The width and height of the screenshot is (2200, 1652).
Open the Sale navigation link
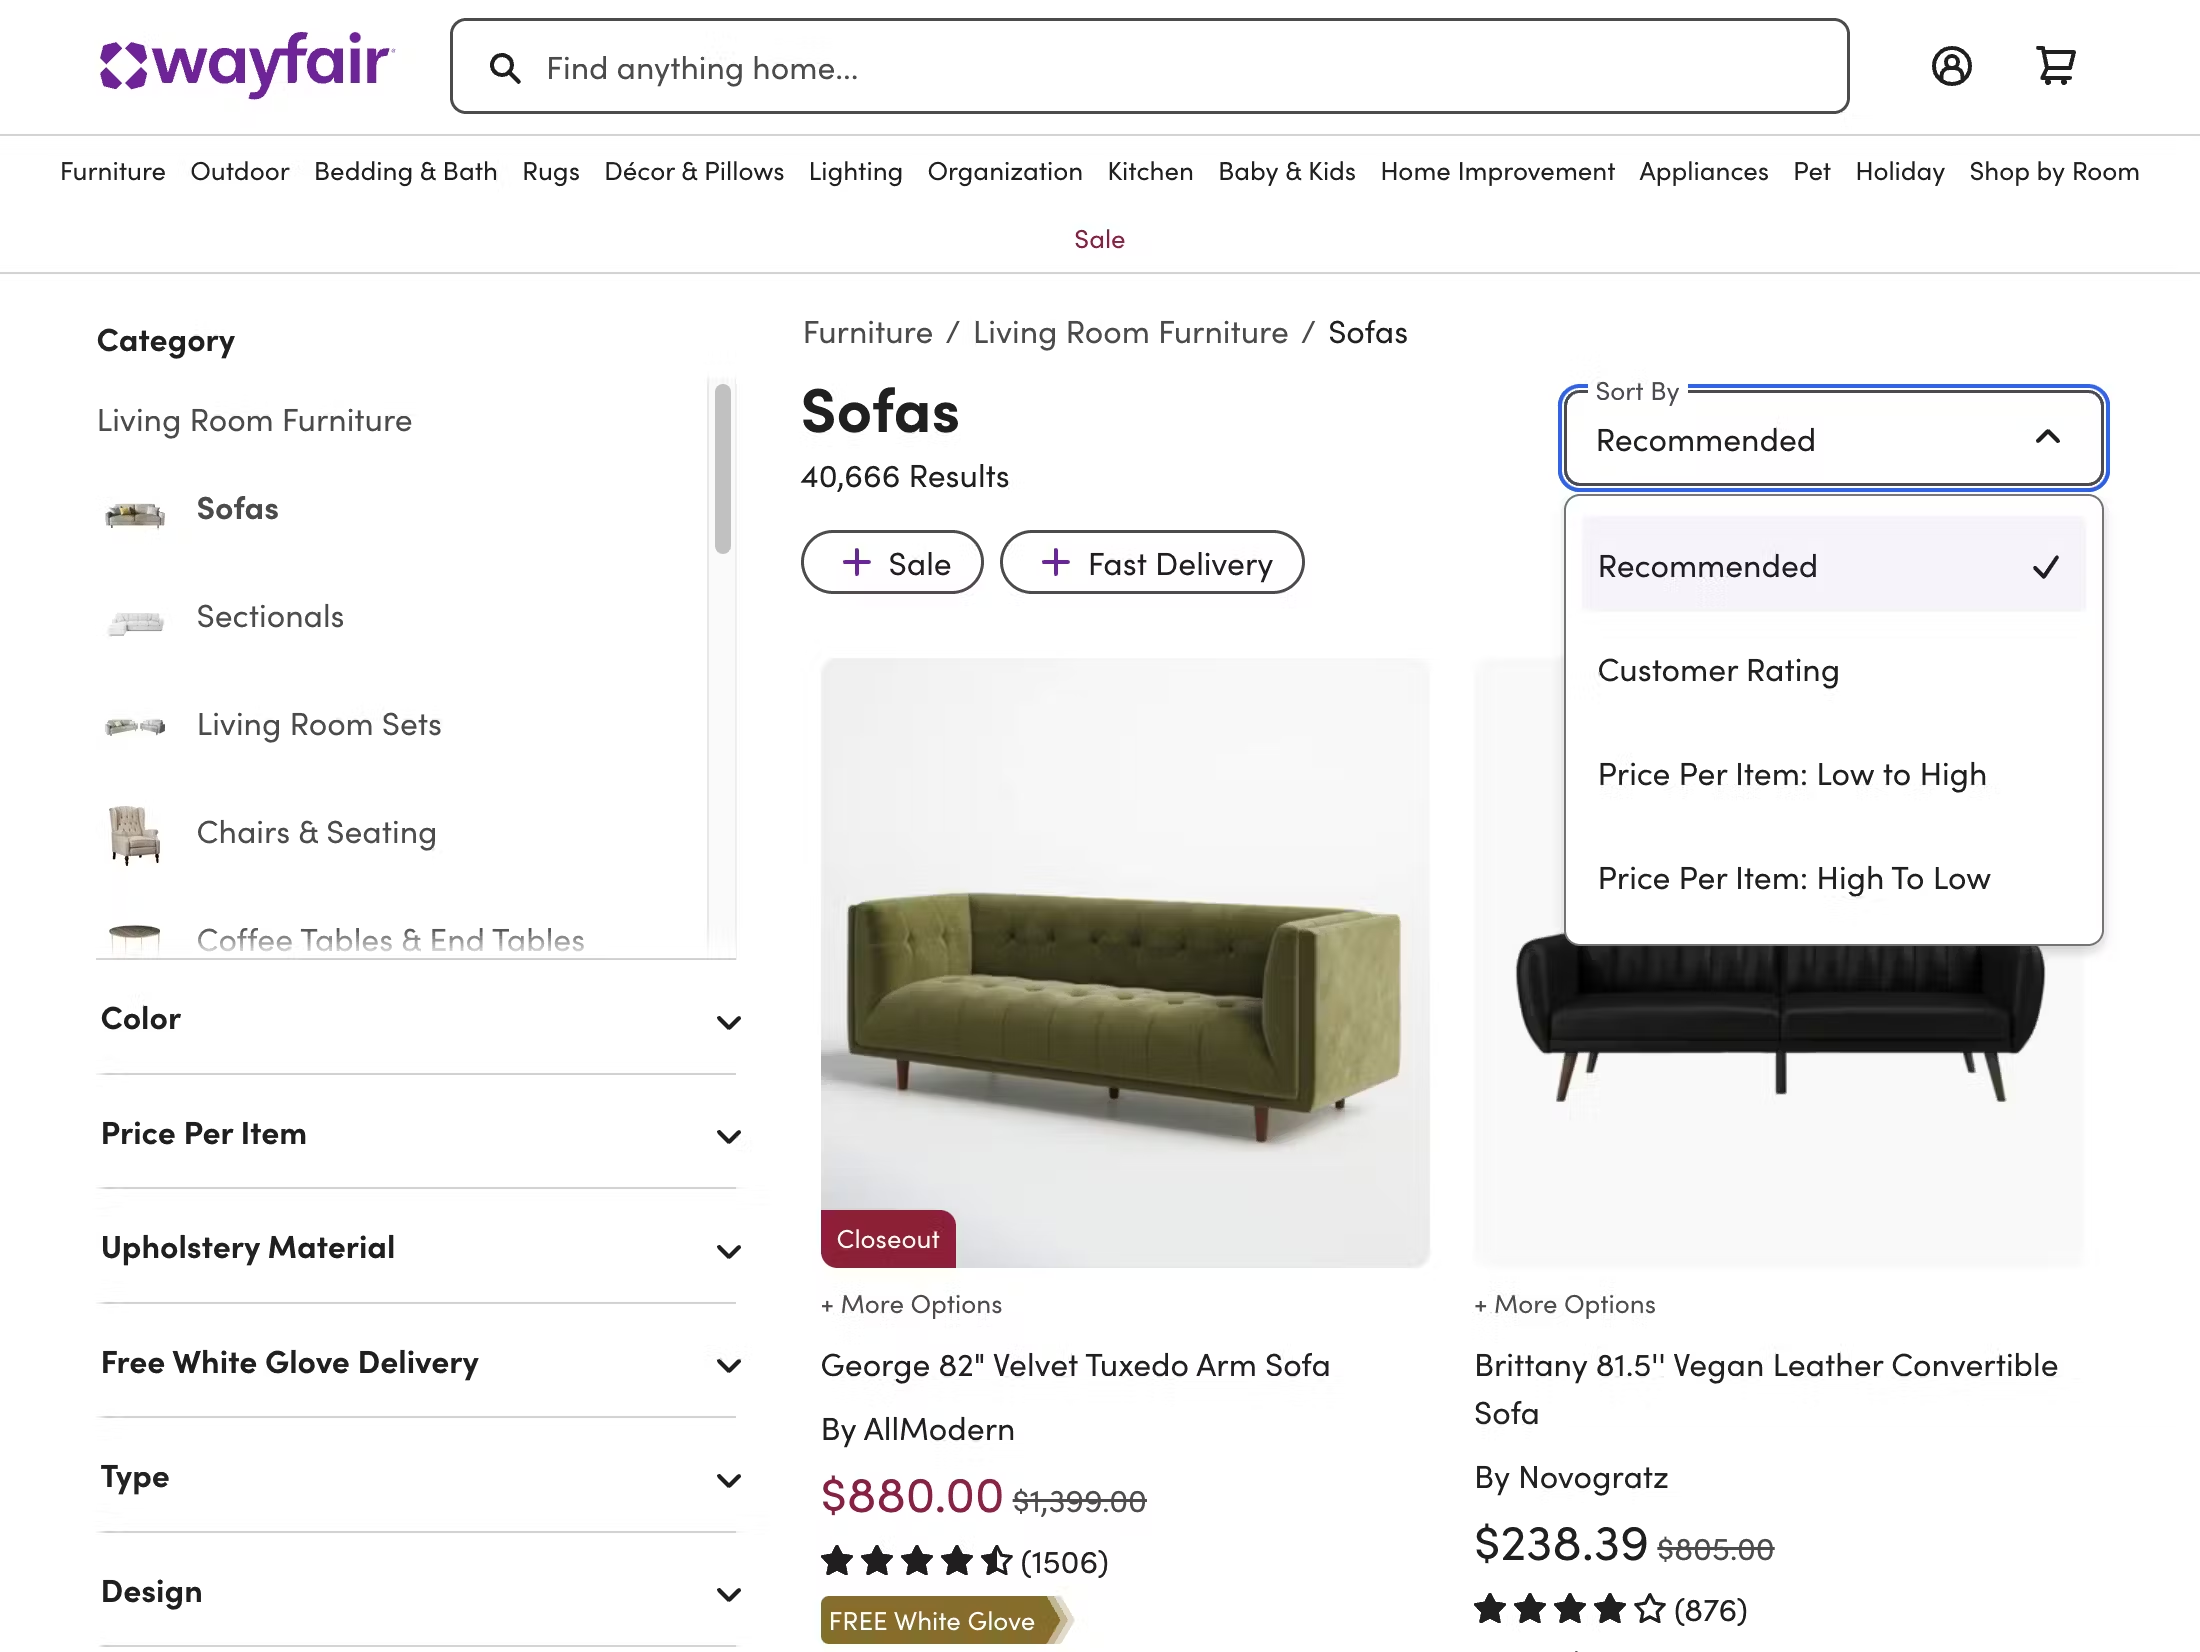click(x=1099, y=240)
